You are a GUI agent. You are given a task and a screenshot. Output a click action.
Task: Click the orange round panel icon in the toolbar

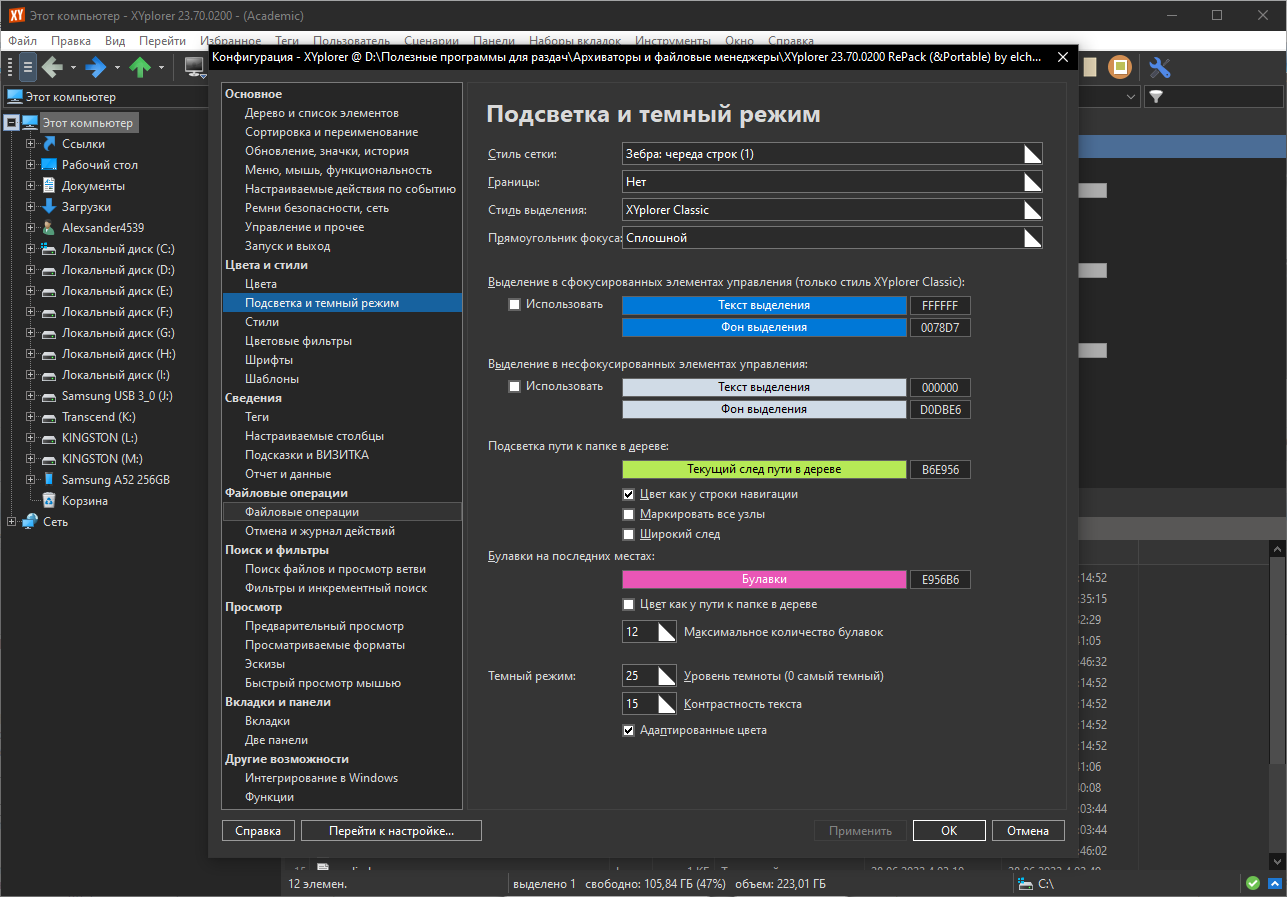(1121, 68)
